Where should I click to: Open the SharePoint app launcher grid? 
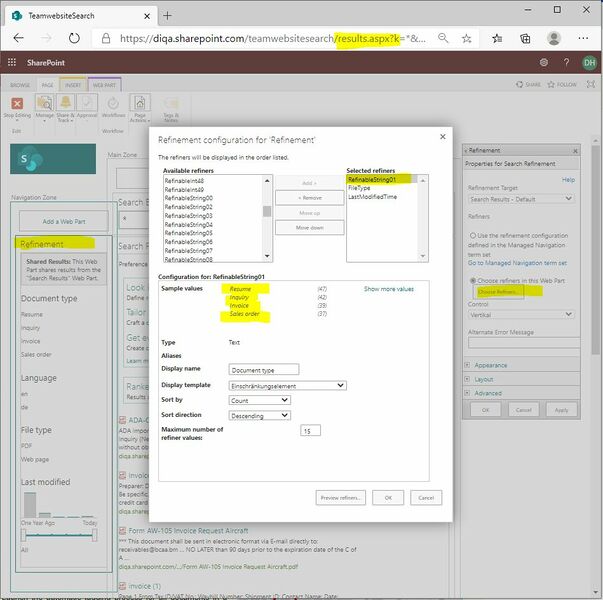pos(12,61)
